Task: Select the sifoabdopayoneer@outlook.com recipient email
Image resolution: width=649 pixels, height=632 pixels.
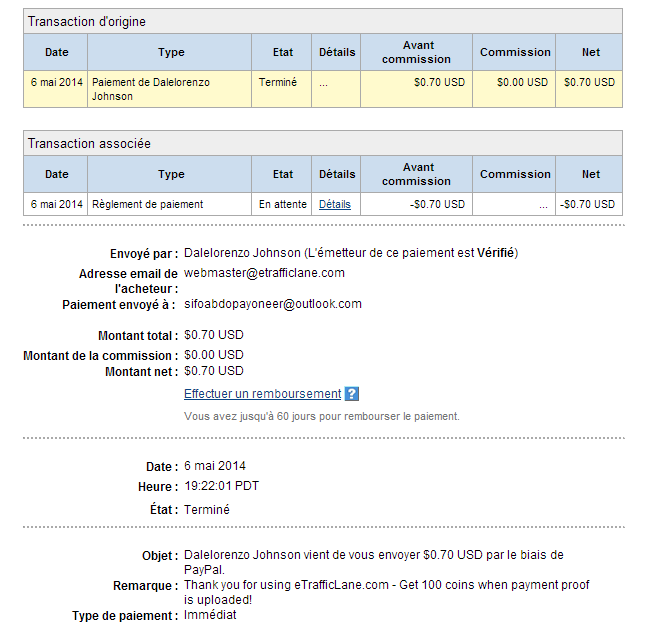Action: pyautogui.click(x=273, y=304)
